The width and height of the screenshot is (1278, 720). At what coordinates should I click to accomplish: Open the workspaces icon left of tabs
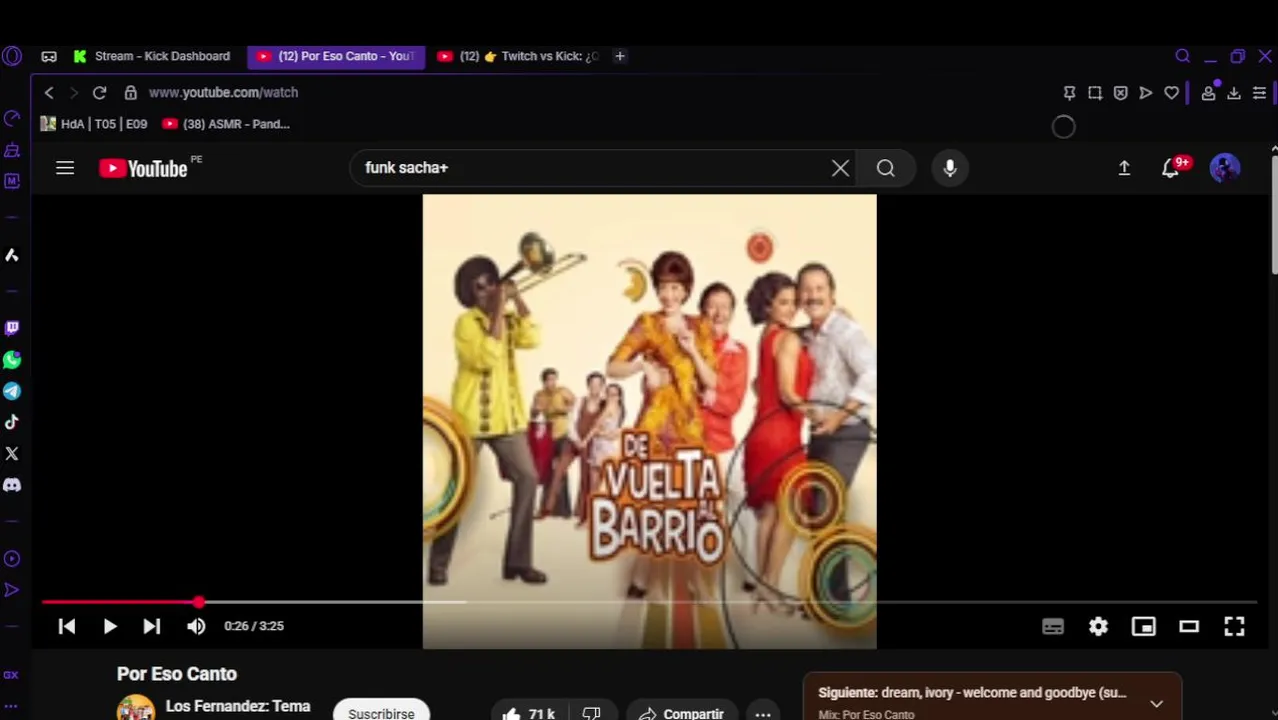click(x=49, y=56)
